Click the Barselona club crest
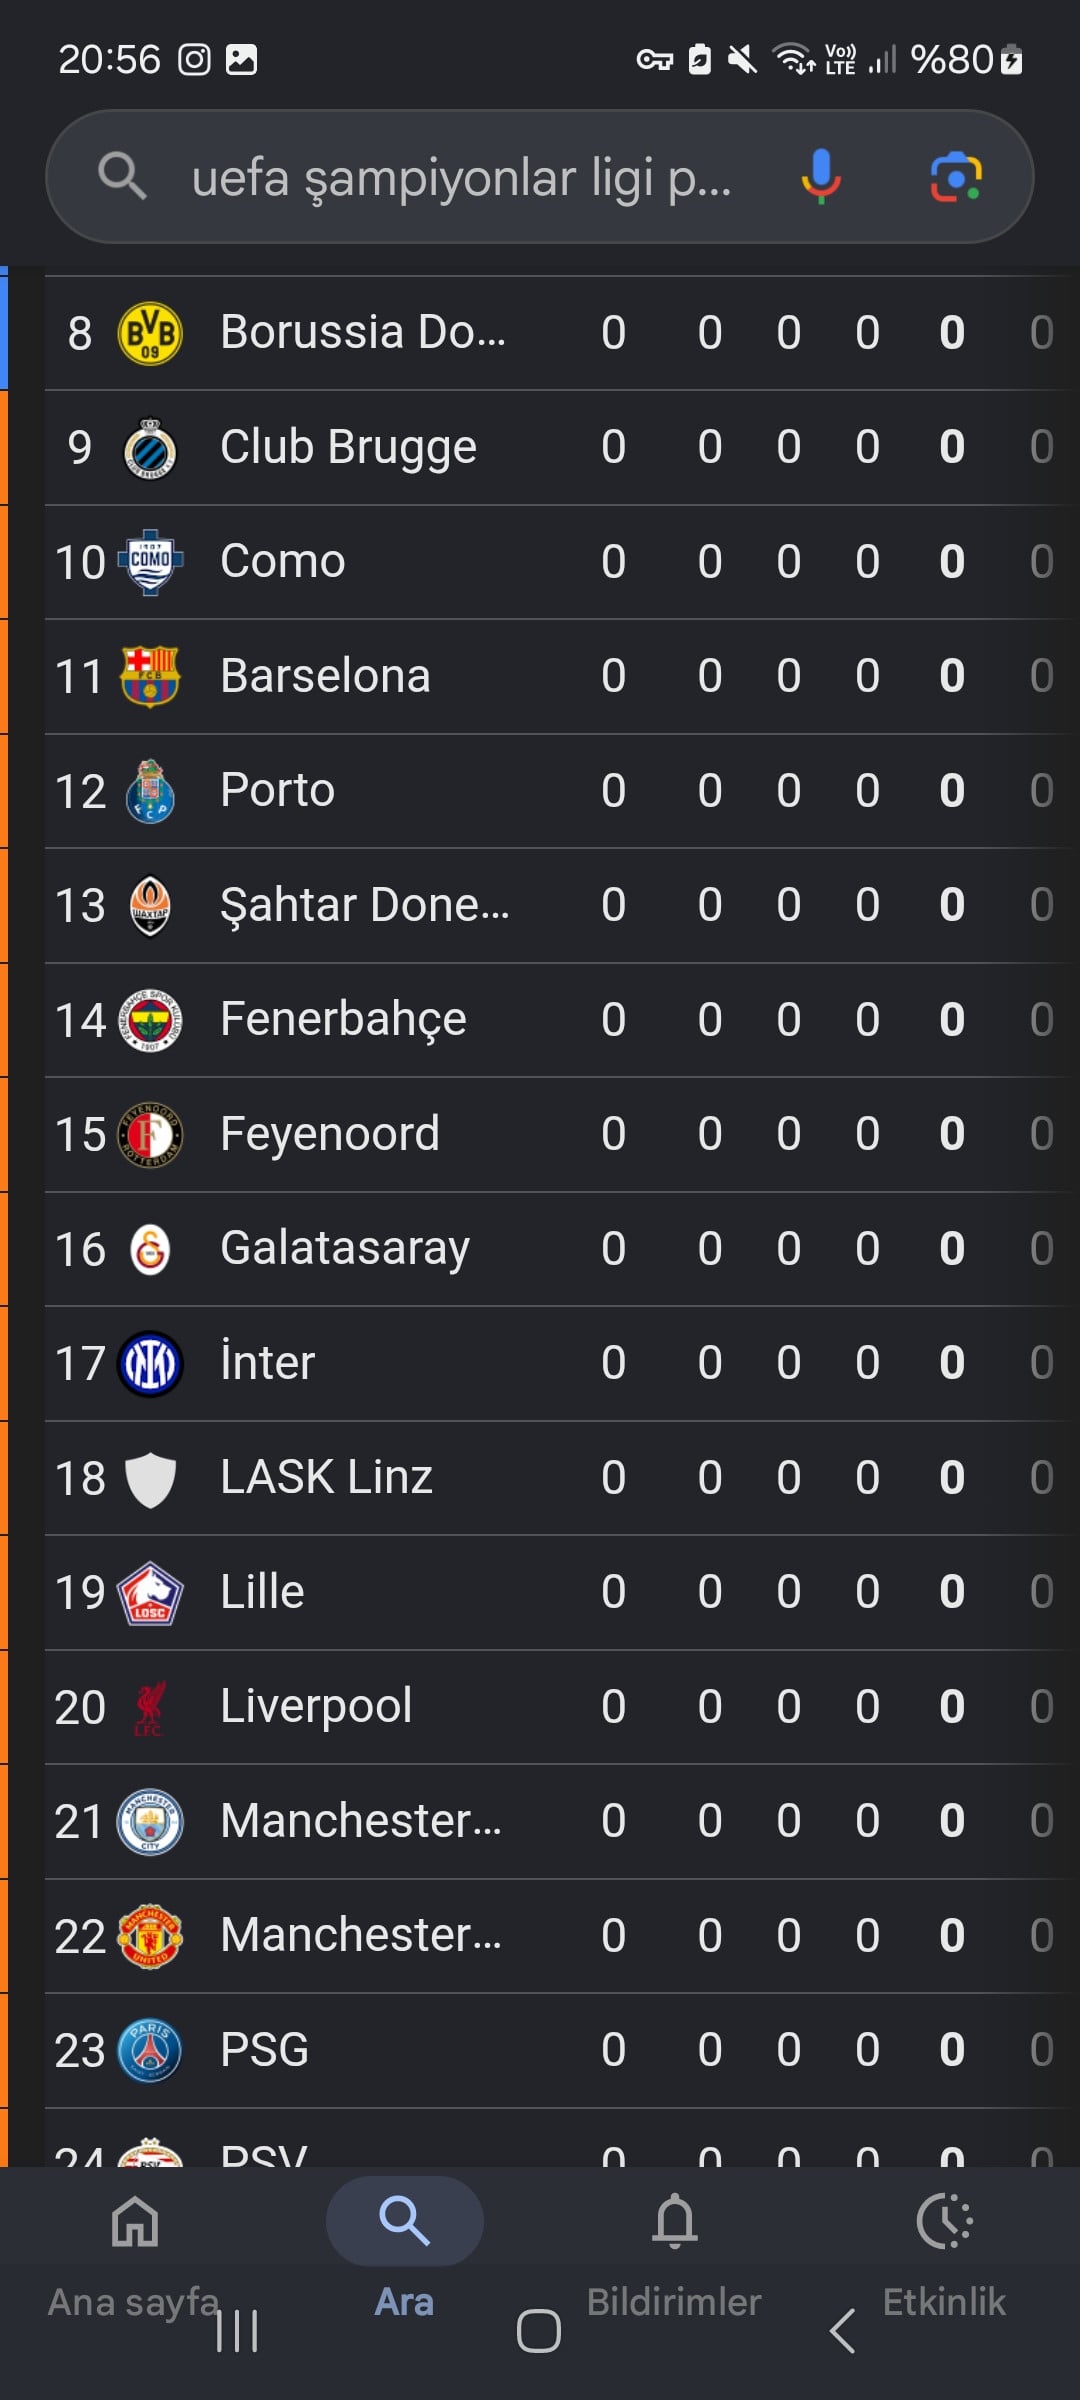1080x2400 pixels. [150, 677]
